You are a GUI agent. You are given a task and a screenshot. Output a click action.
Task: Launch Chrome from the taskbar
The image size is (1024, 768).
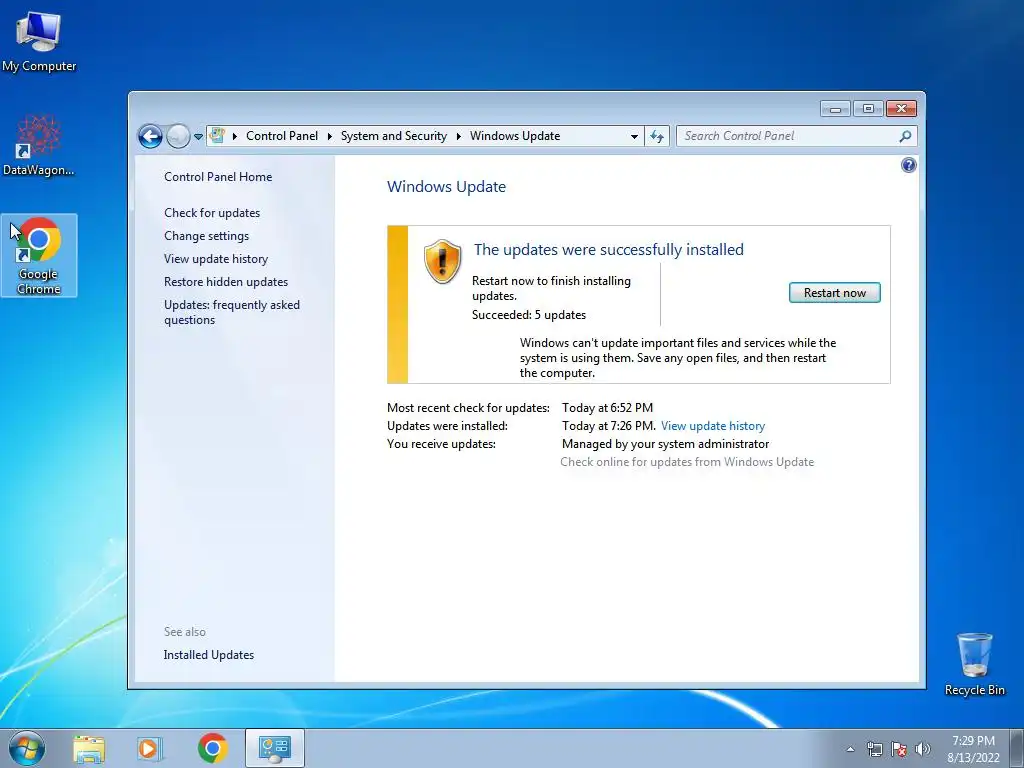pyautogui.click(x=212, y=748)
